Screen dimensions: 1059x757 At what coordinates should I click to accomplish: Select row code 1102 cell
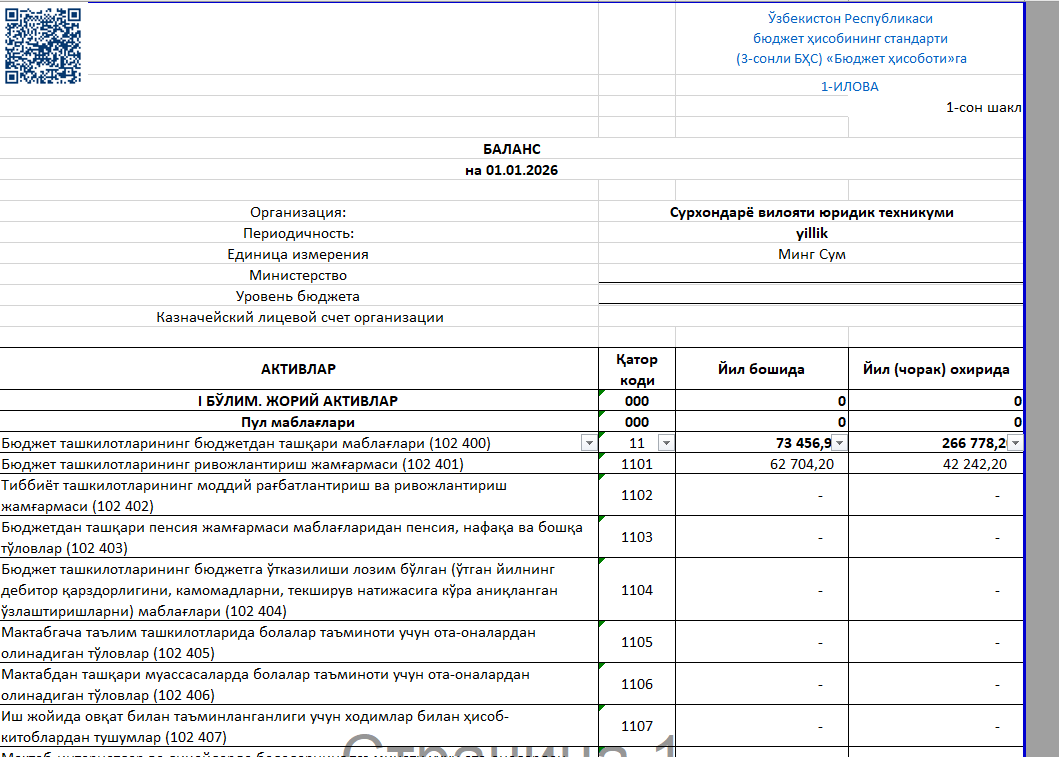coord(637,495)
